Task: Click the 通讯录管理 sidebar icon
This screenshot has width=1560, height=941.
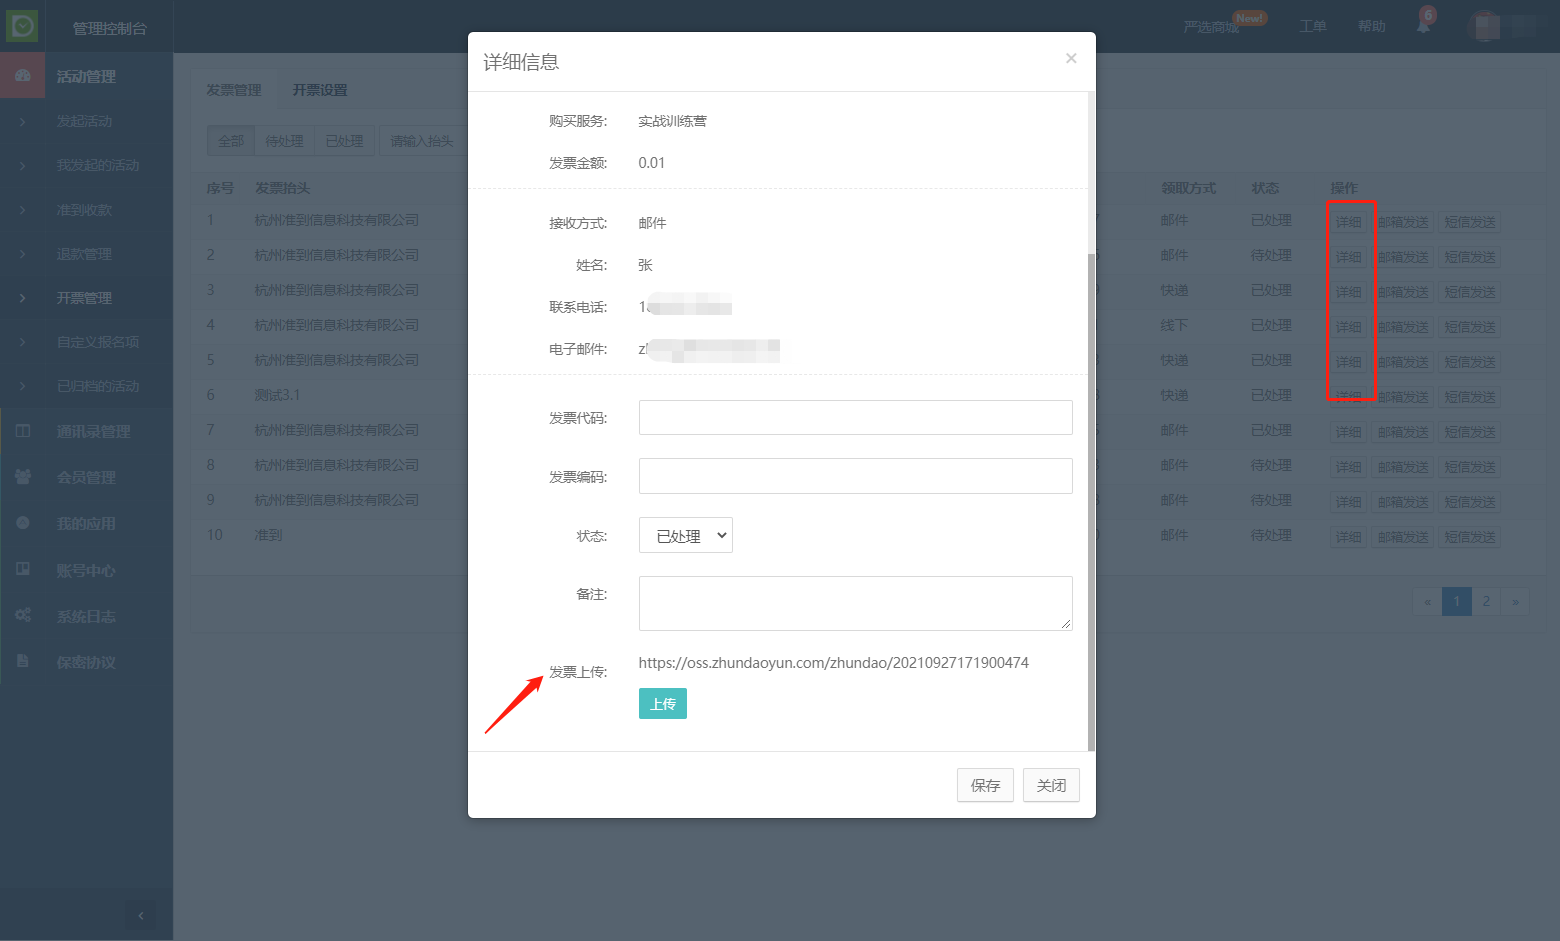Action: [23, 431]
